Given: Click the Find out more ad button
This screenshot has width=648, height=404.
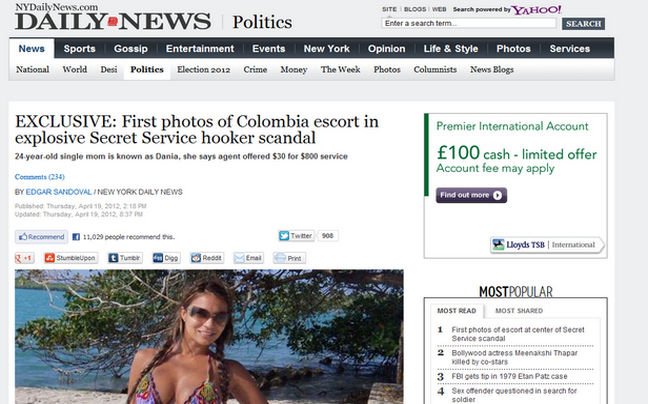Looking at the screenshot, I should click(x=471, y=195).
